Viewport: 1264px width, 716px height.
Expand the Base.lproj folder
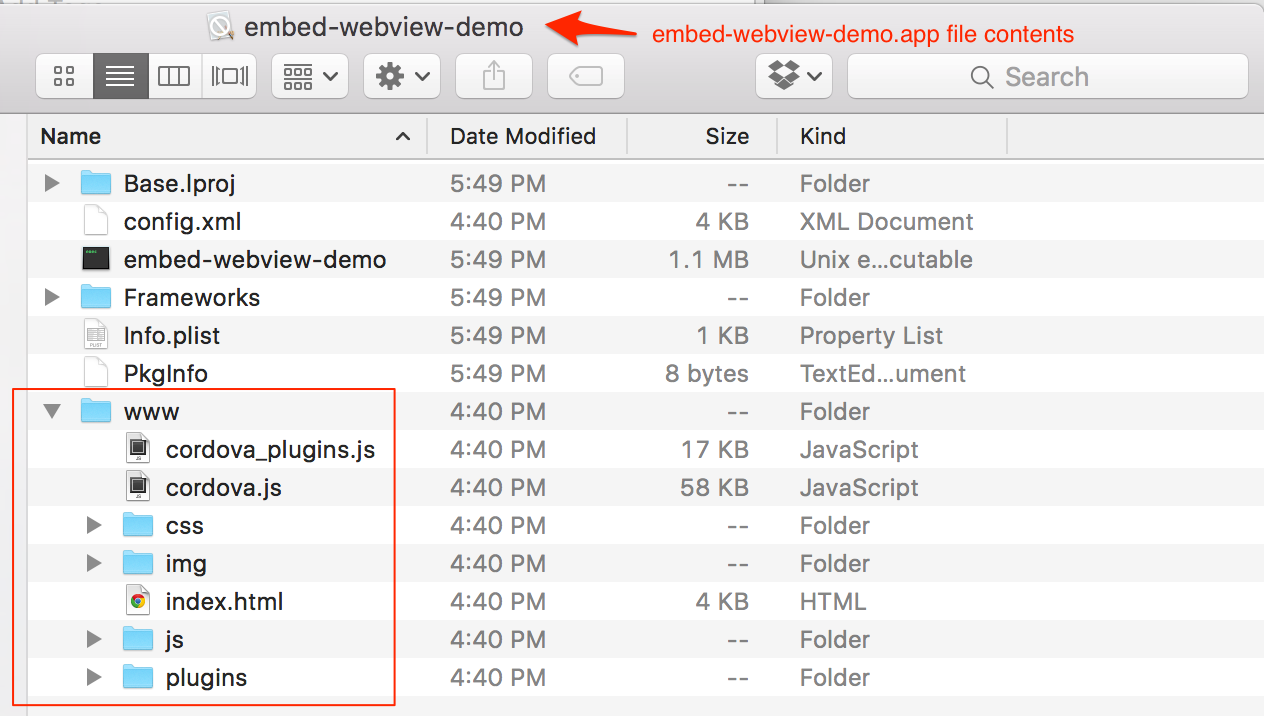click(x=52, y=183)
